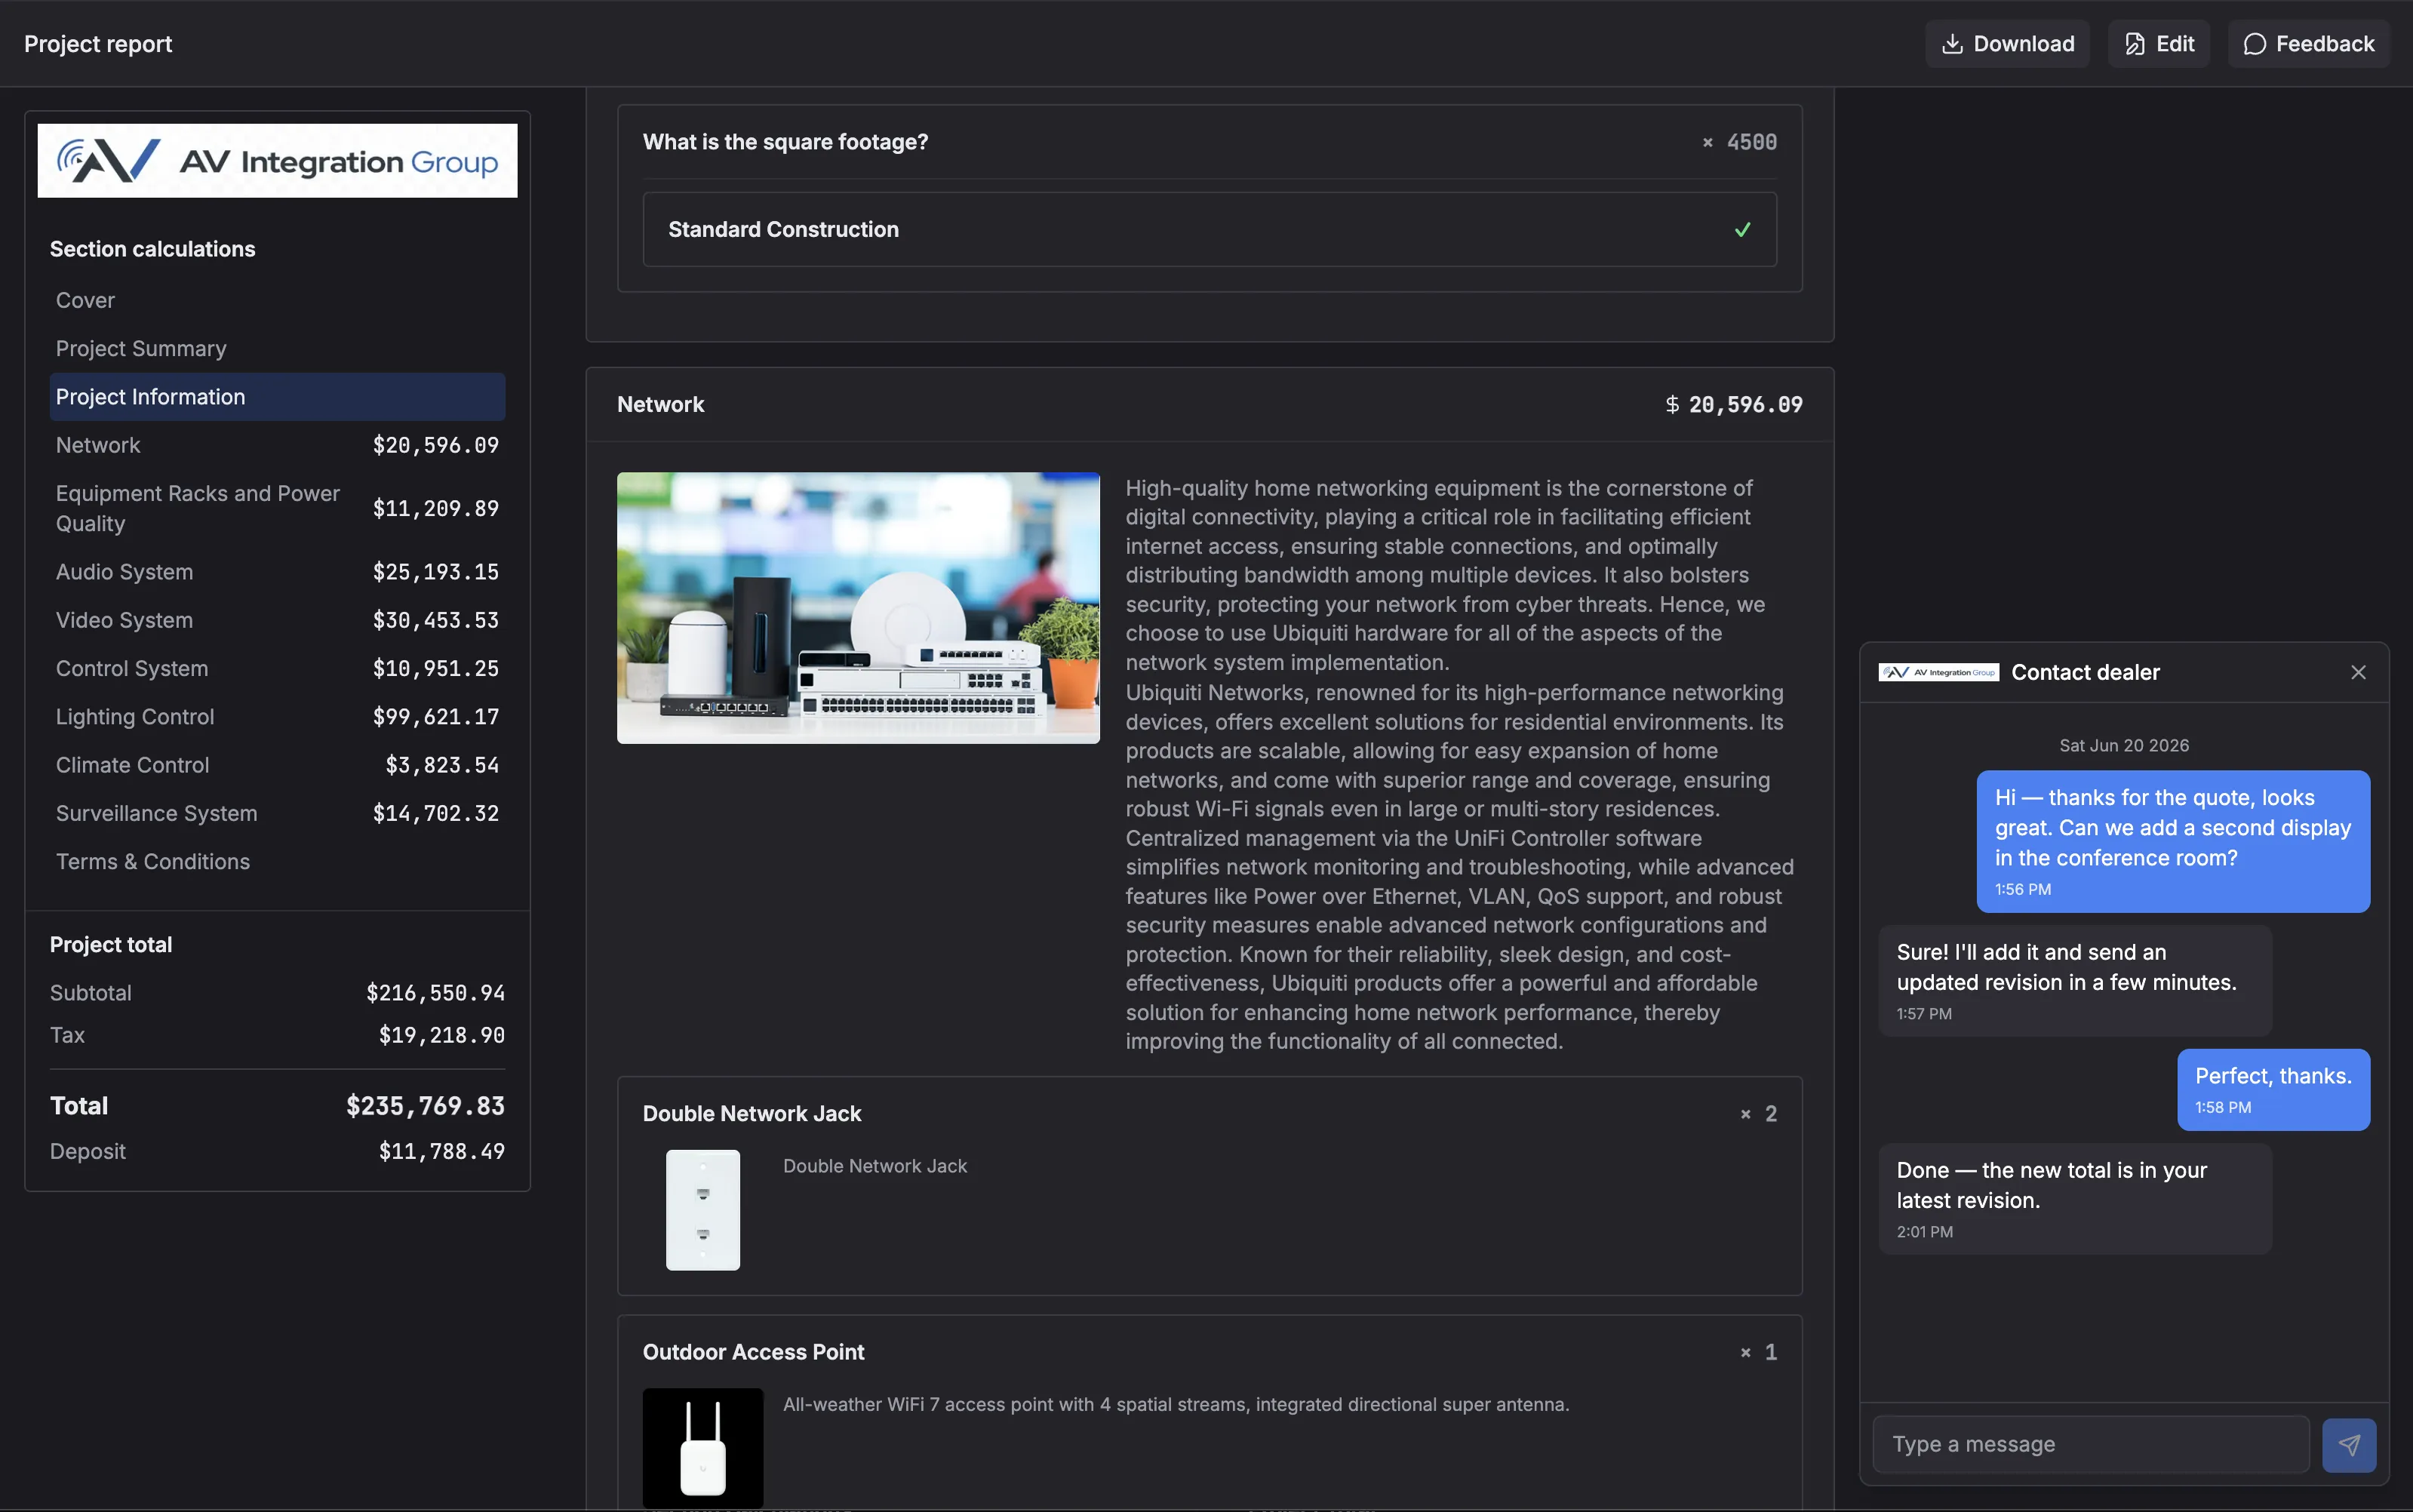The width and height of the screenshot is (2413, 1512).
Task: Select the Standard Construction option row
Action: (x=1209, y=230)
